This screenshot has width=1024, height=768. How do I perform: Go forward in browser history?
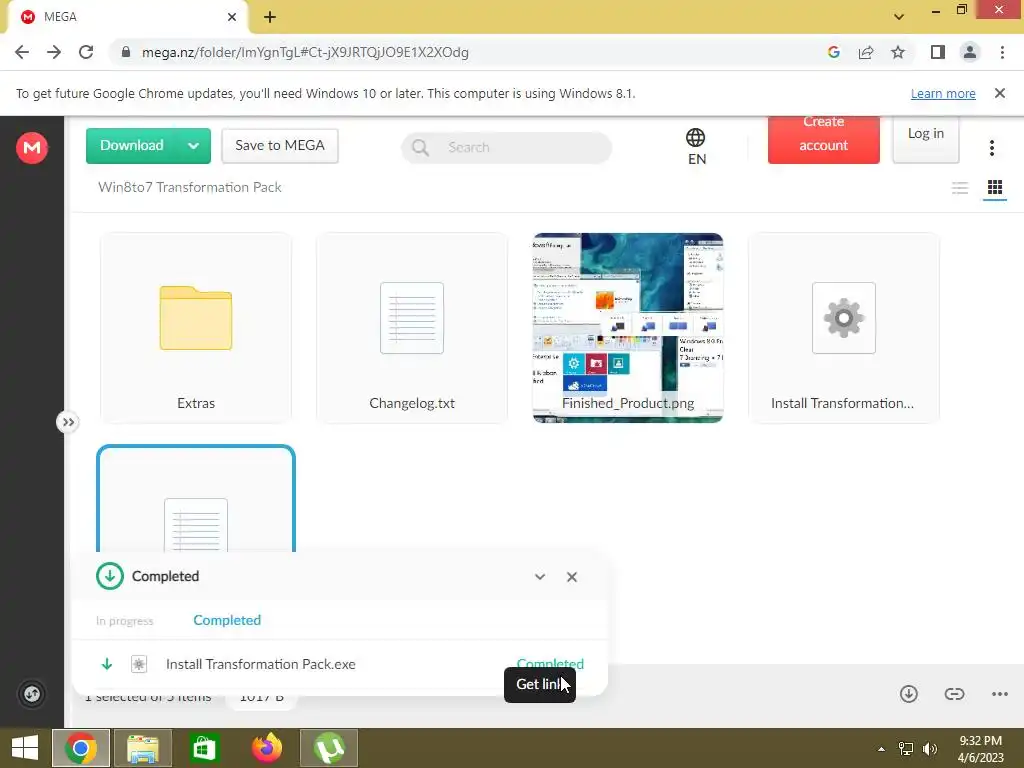(54, 52)
